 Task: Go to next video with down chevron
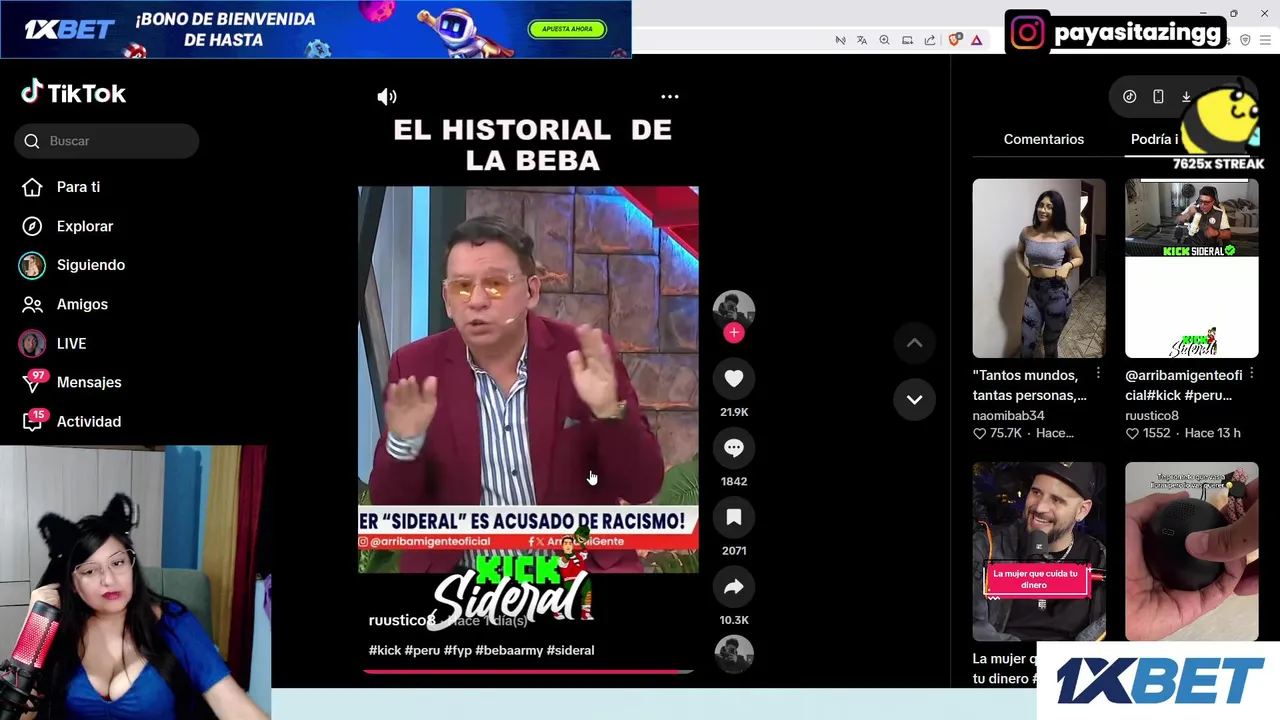tap(914, 399)
